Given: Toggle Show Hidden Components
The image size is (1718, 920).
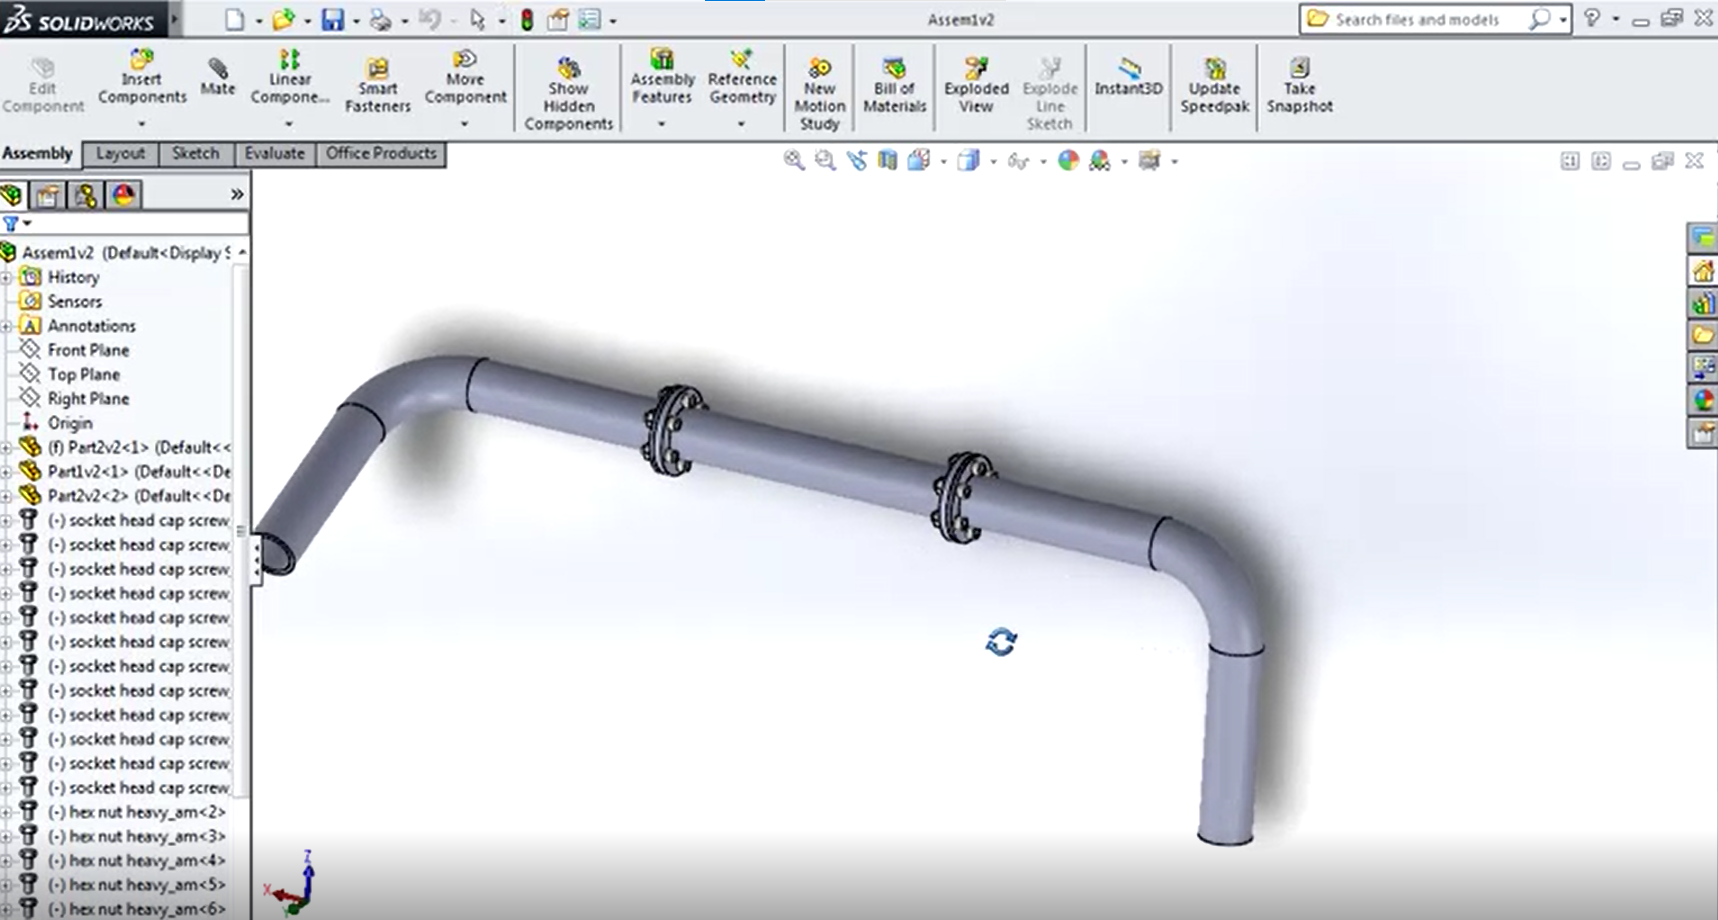Looking at the screenshot, I should point(567,90).
